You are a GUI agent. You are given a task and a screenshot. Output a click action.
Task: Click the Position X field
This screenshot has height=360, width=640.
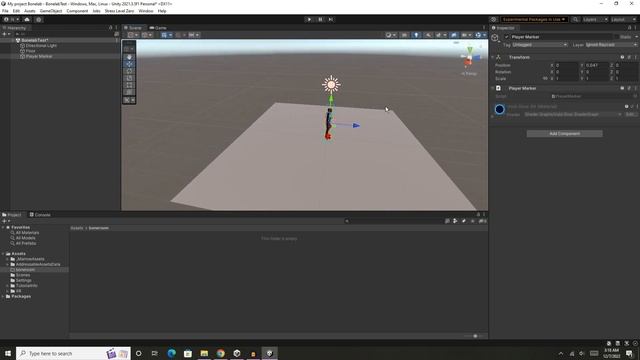pos(567,65)
